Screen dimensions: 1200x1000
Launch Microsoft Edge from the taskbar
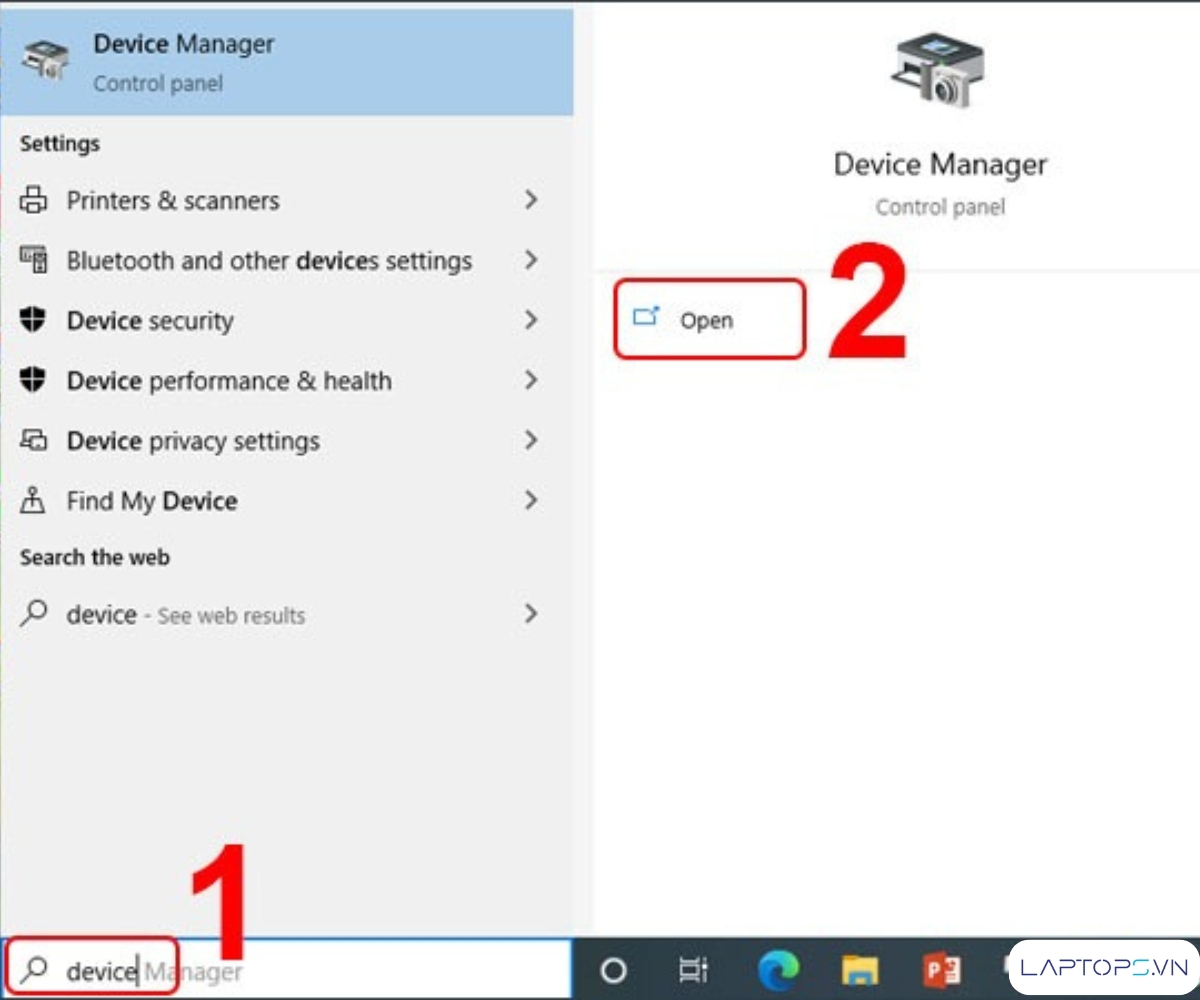(x=777, y=970)
